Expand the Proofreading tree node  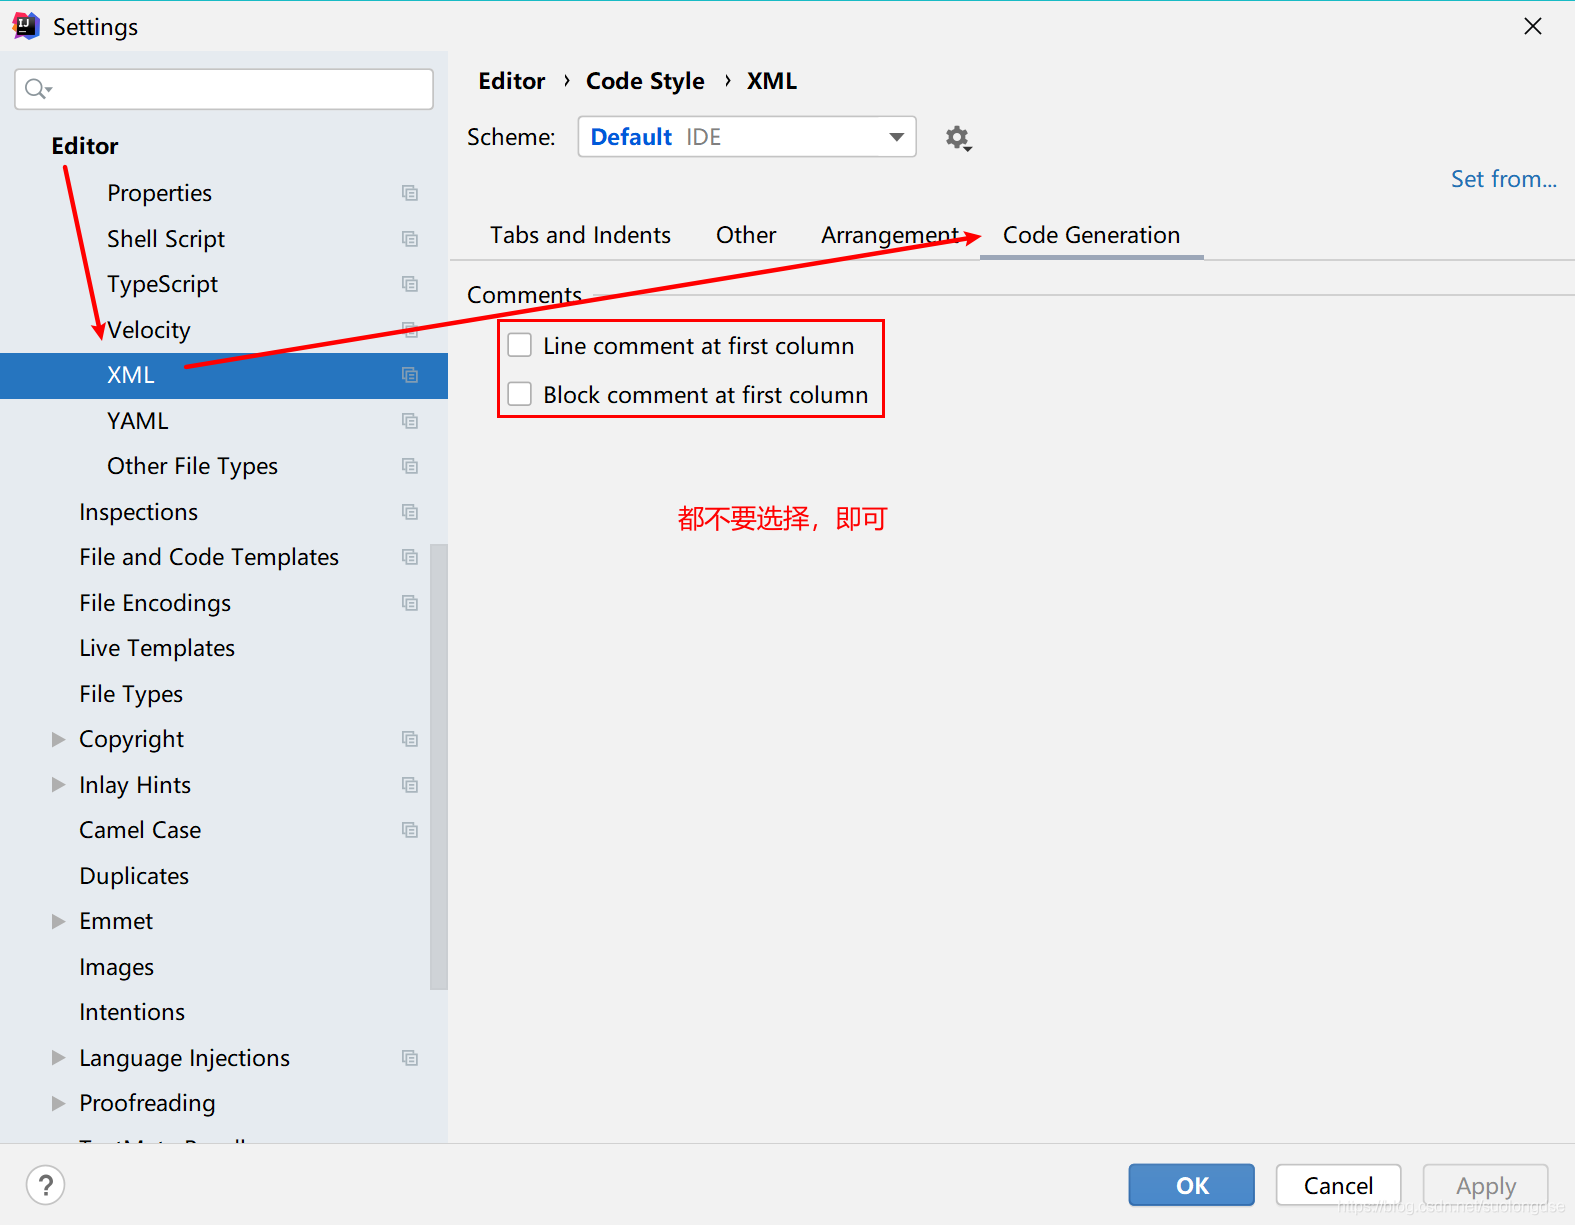click(58, 1103)
